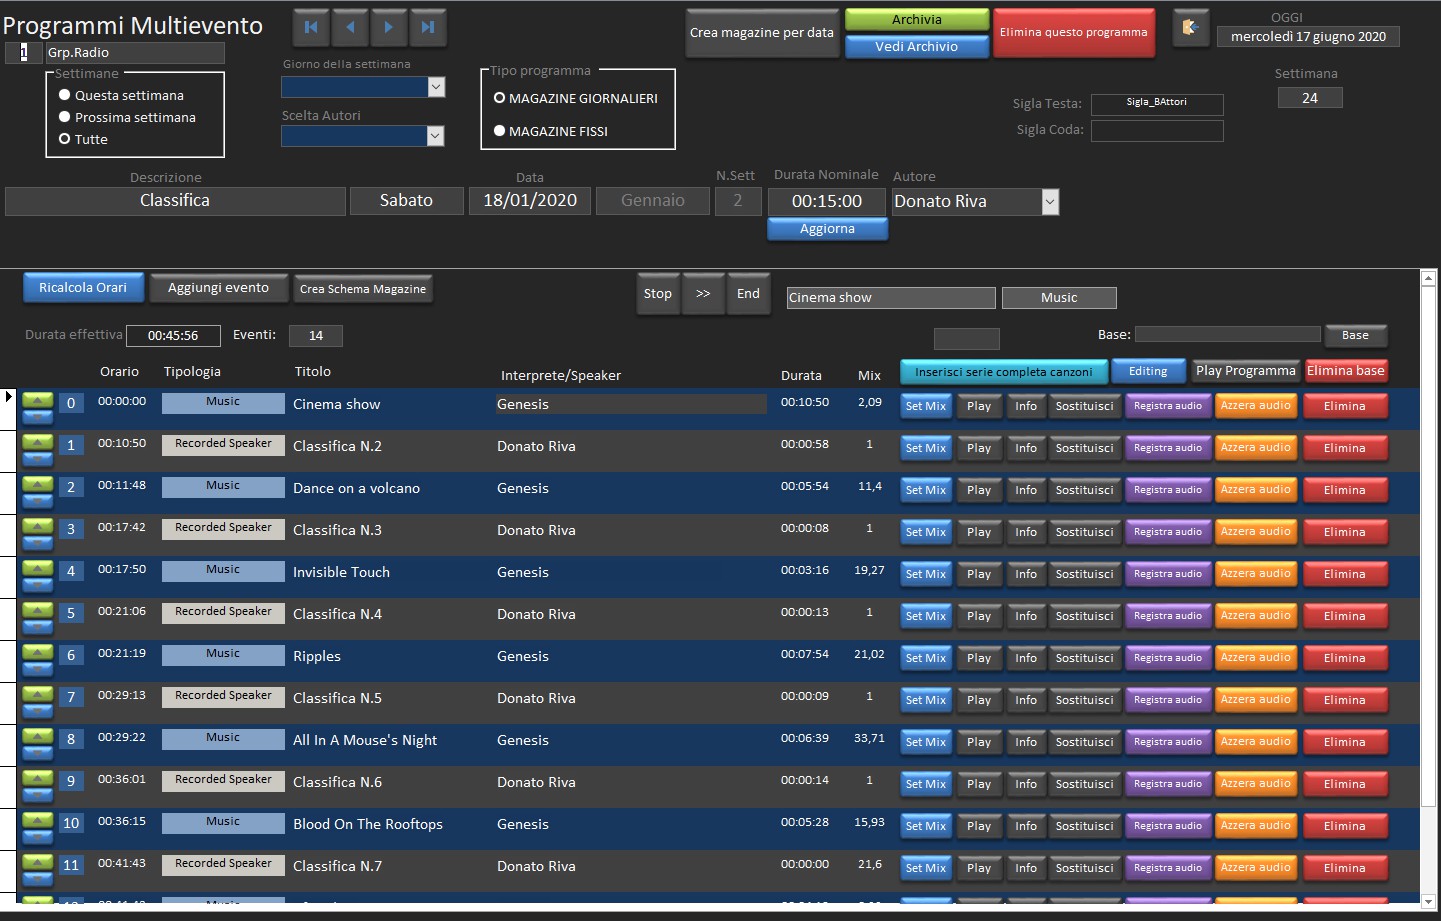Move event 5 up with green arrow
Image resolution: width=1441 pixels, height=921 pixels.
[x=38, y=609]
